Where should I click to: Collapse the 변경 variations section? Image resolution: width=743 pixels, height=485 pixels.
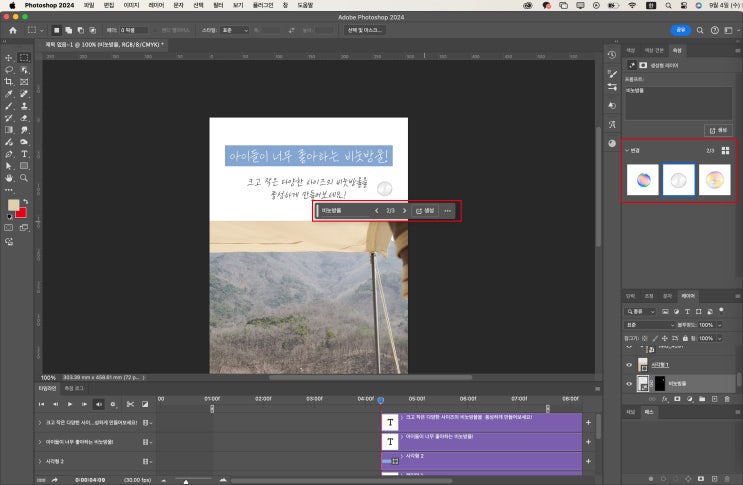click(x=626, y=150)
